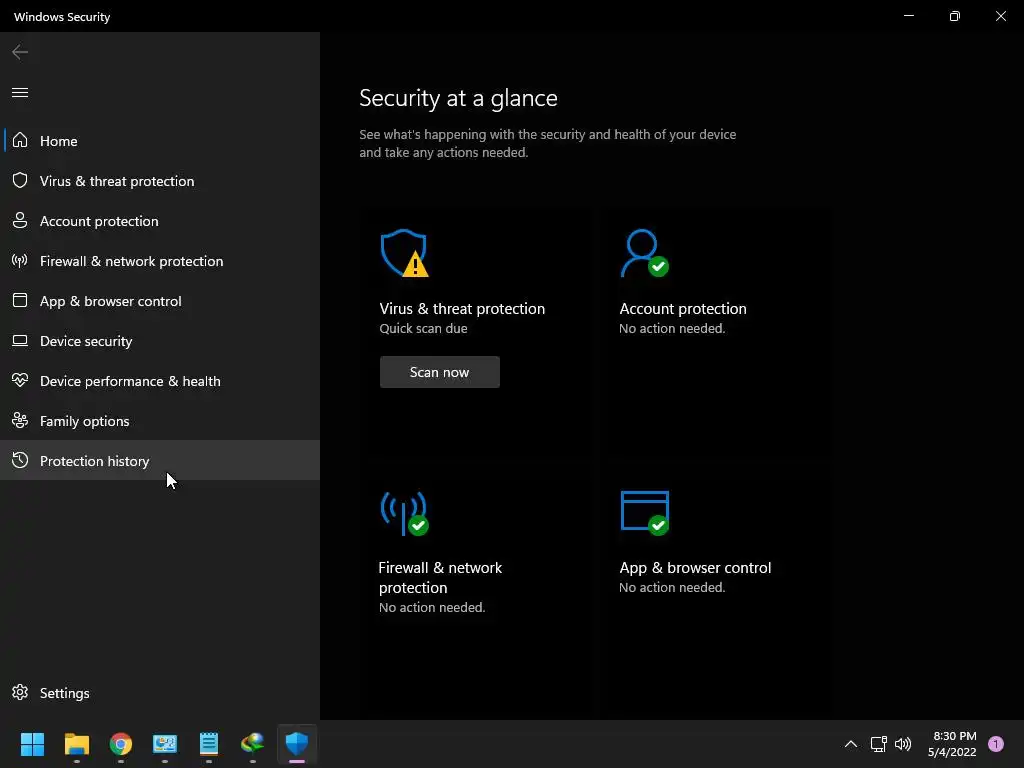Open Family options section
The width and height of the screenshot is (1024, 768).
(160, 421)
